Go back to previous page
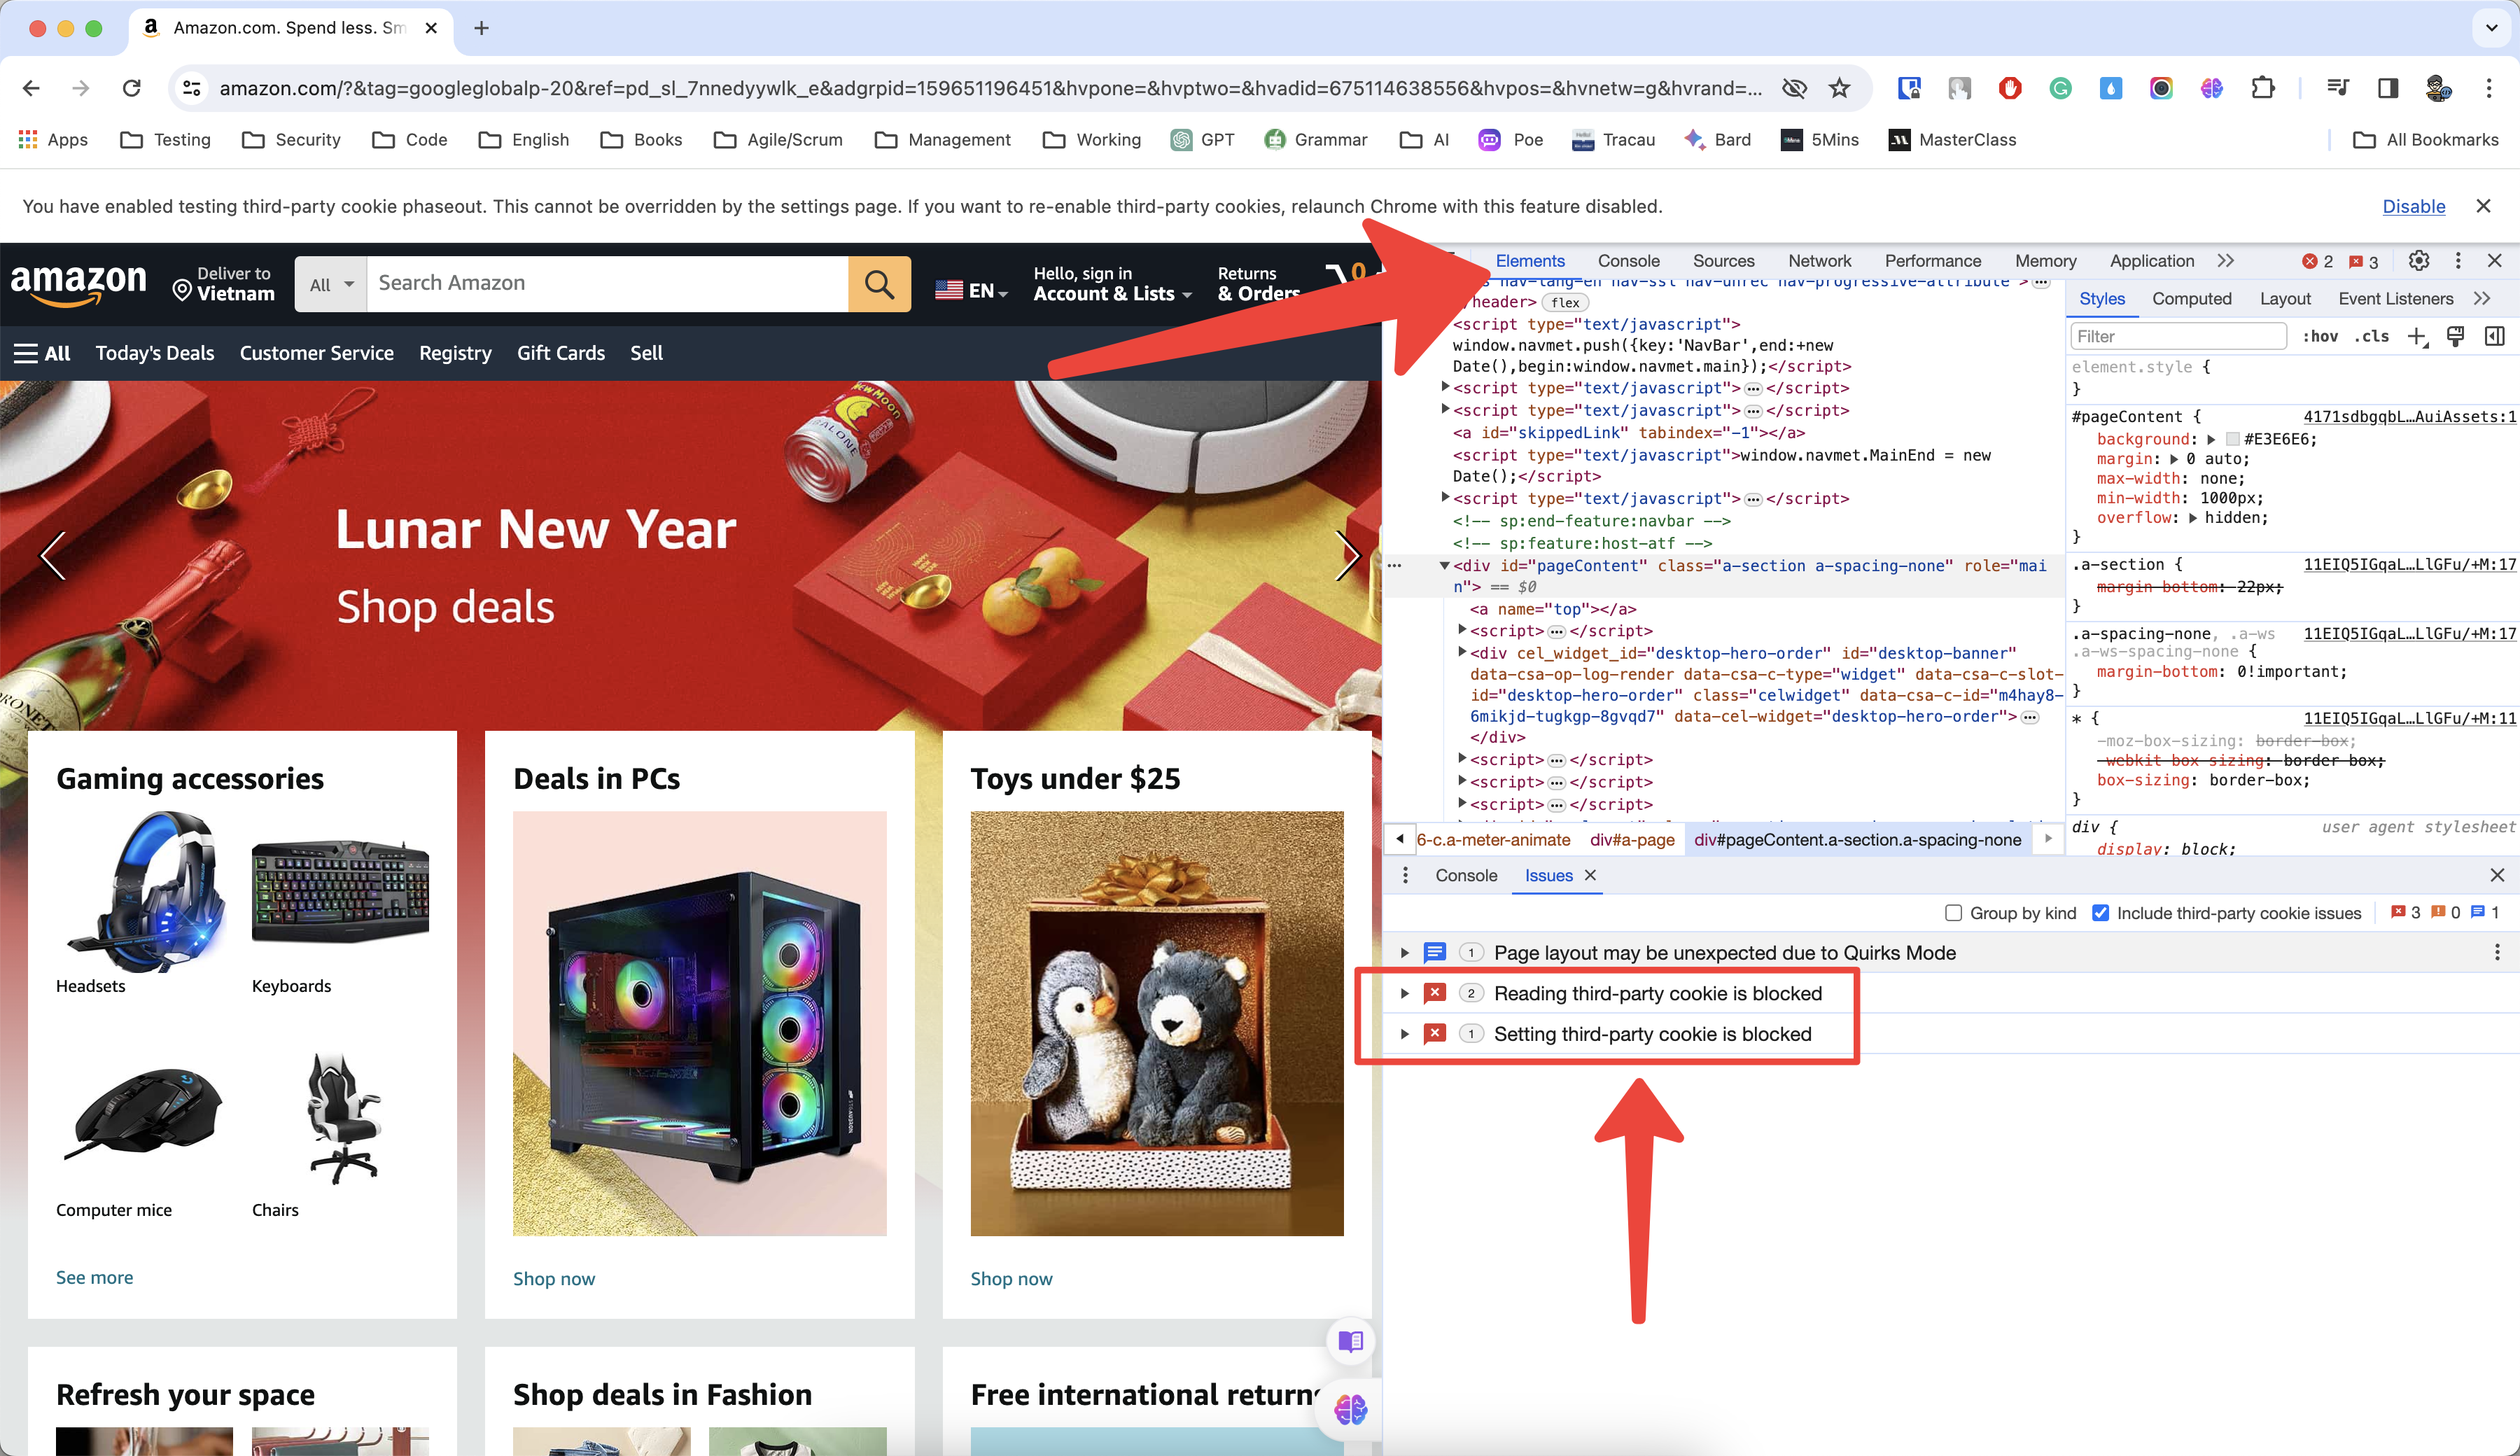The height and width of the screenshot is (1456, 2520). (31, 88)
